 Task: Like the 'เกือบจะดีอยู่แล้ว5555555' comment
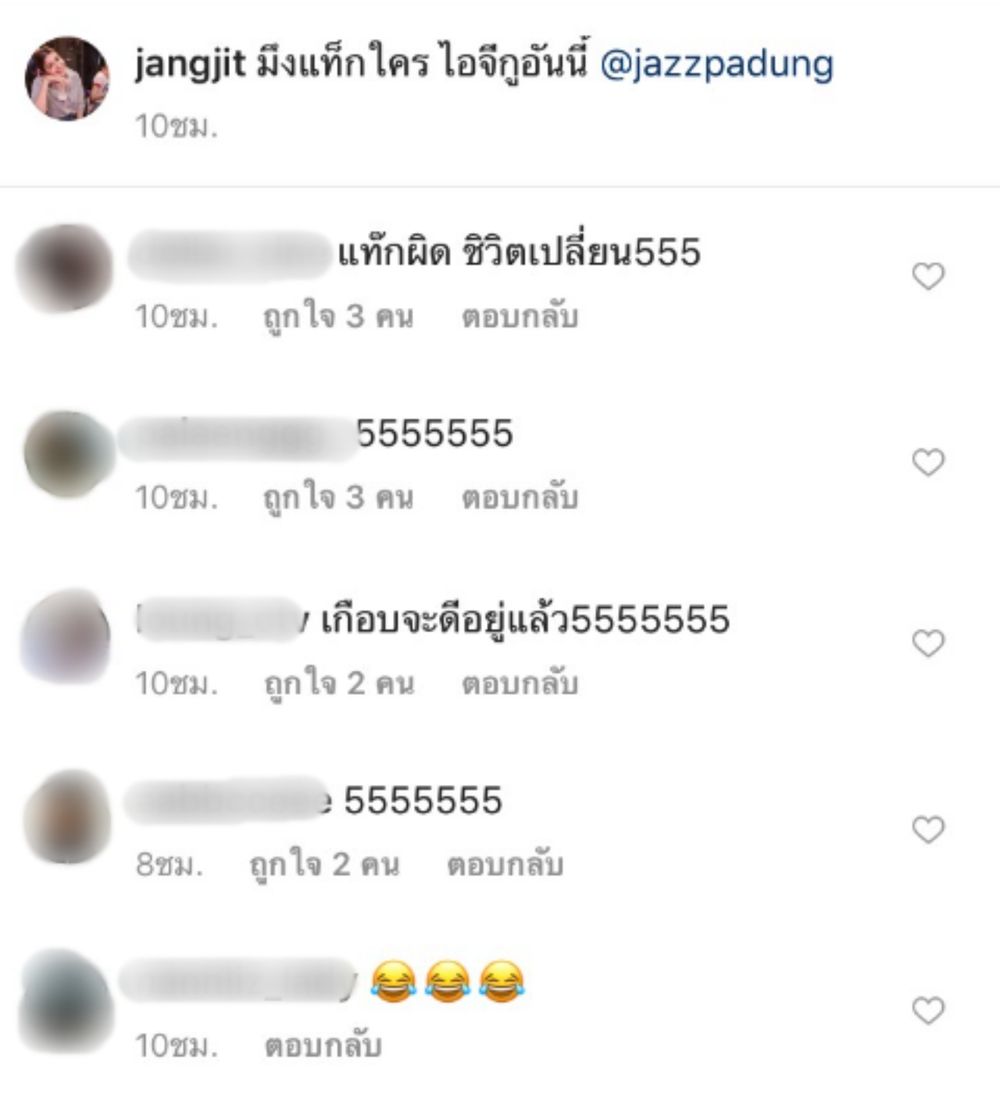(928, 643)
